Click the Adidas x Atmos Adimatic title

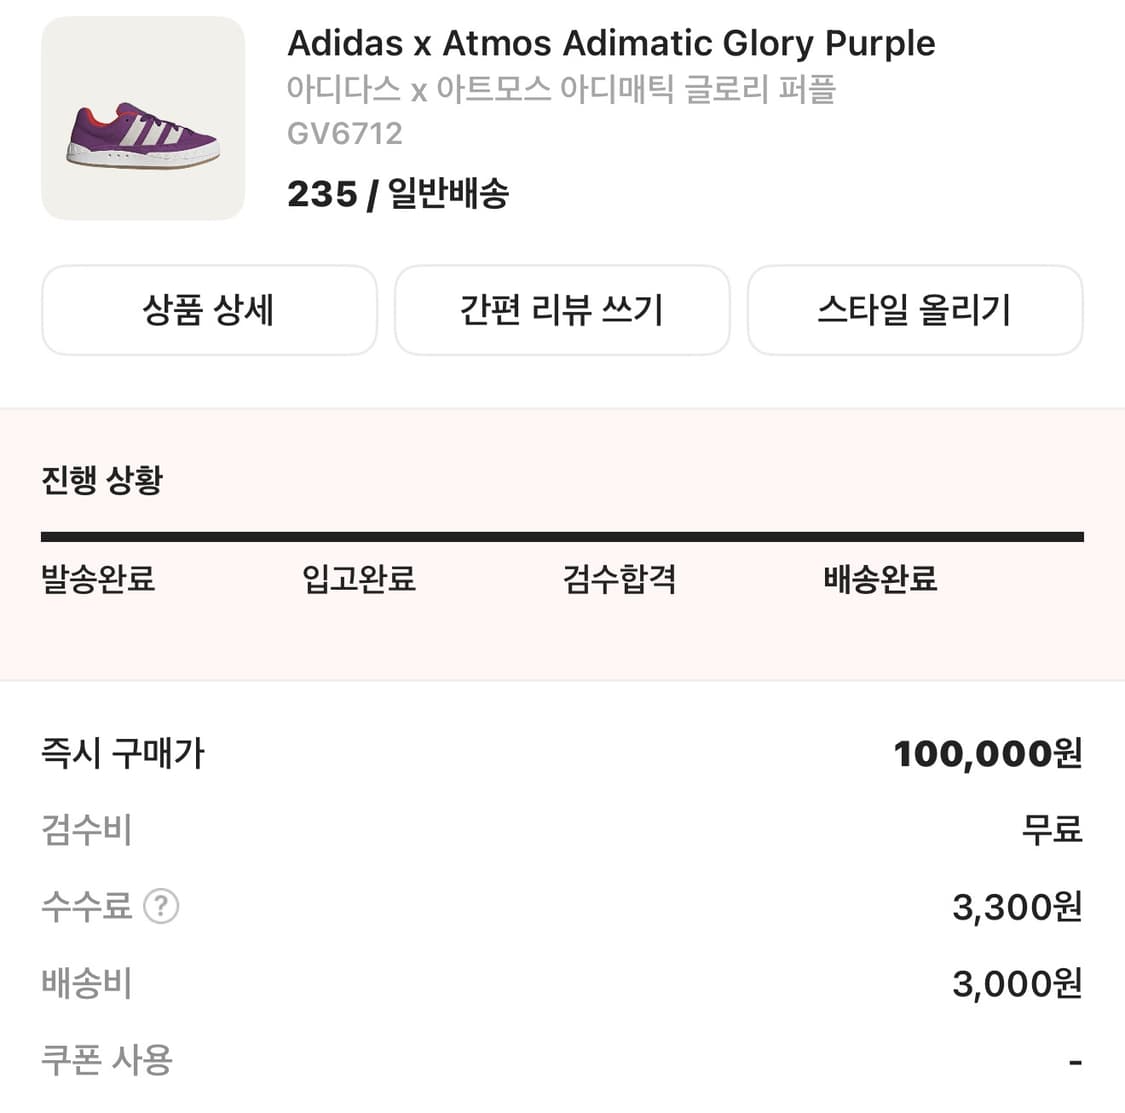point(611,44)
